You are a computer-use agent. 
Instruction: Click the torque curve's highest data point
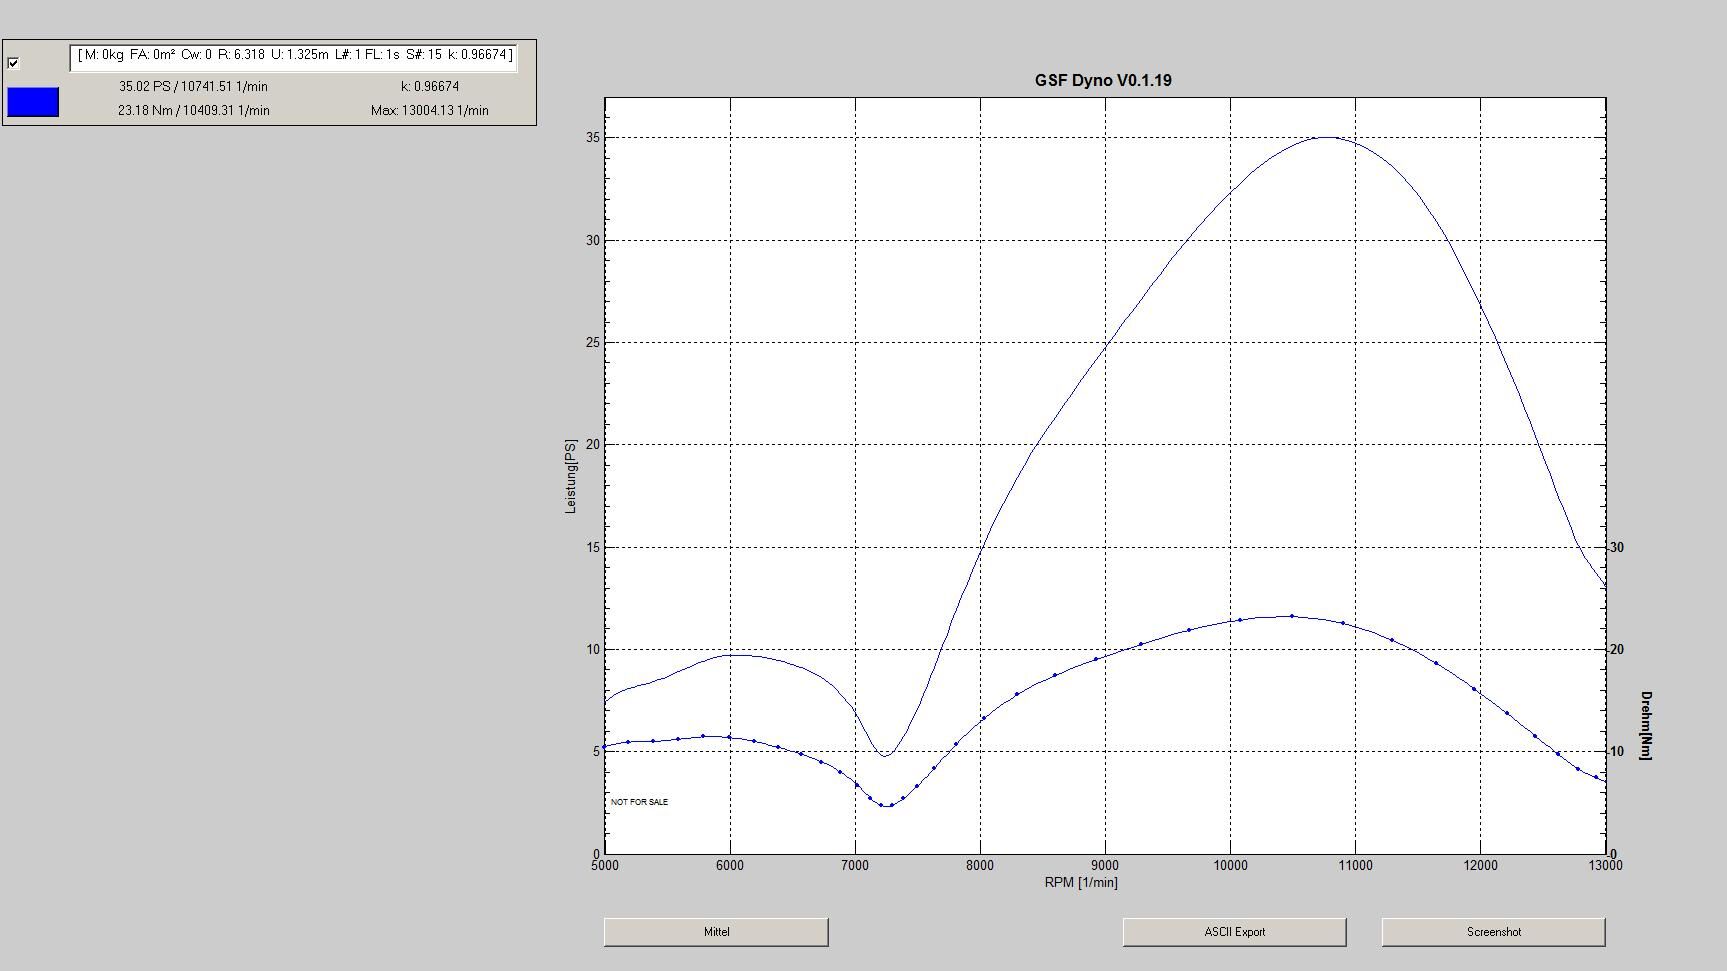1292,616
